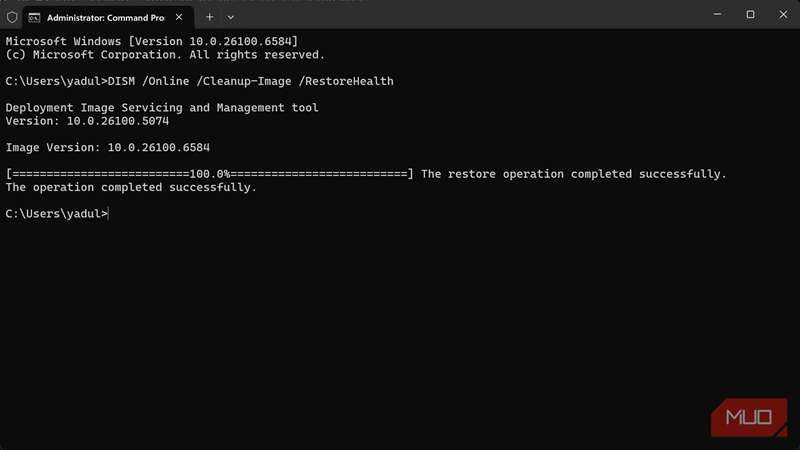
Task: Click the 100.0% progress bar
Action: (x=209, y=174)
